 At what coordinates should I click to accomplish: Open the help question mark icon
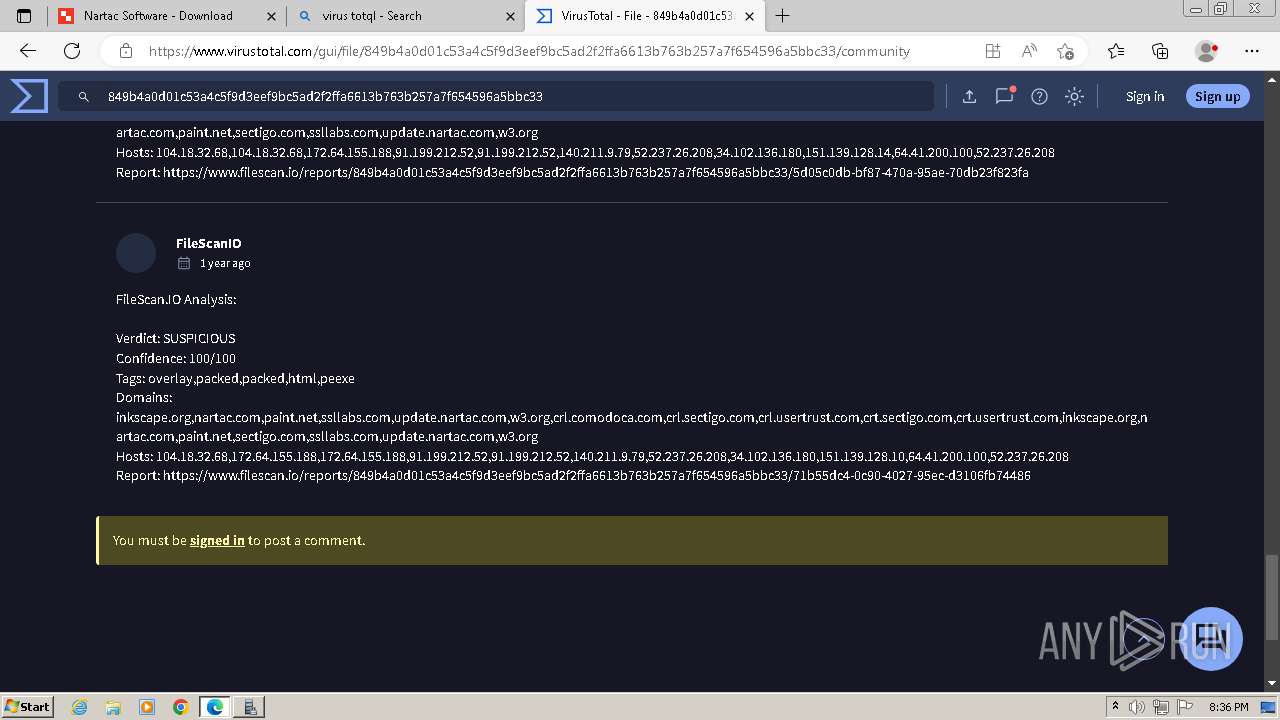click(1039, 96)
